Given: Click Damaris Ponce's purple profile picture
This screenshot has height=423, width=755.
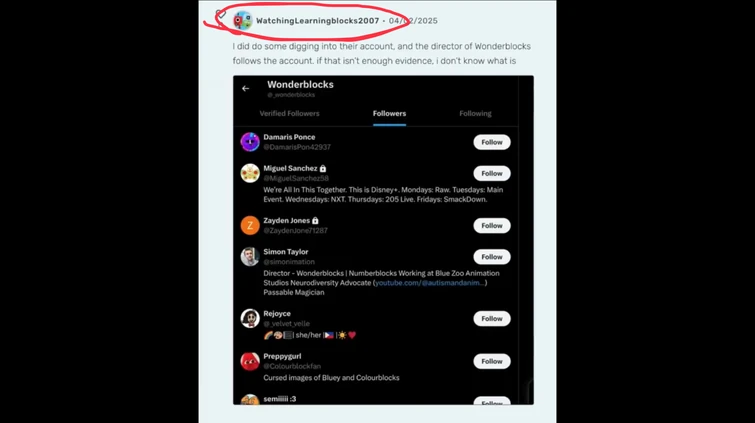Looking at the screenshot, I should pyautogui.click(x=250, y=142).
